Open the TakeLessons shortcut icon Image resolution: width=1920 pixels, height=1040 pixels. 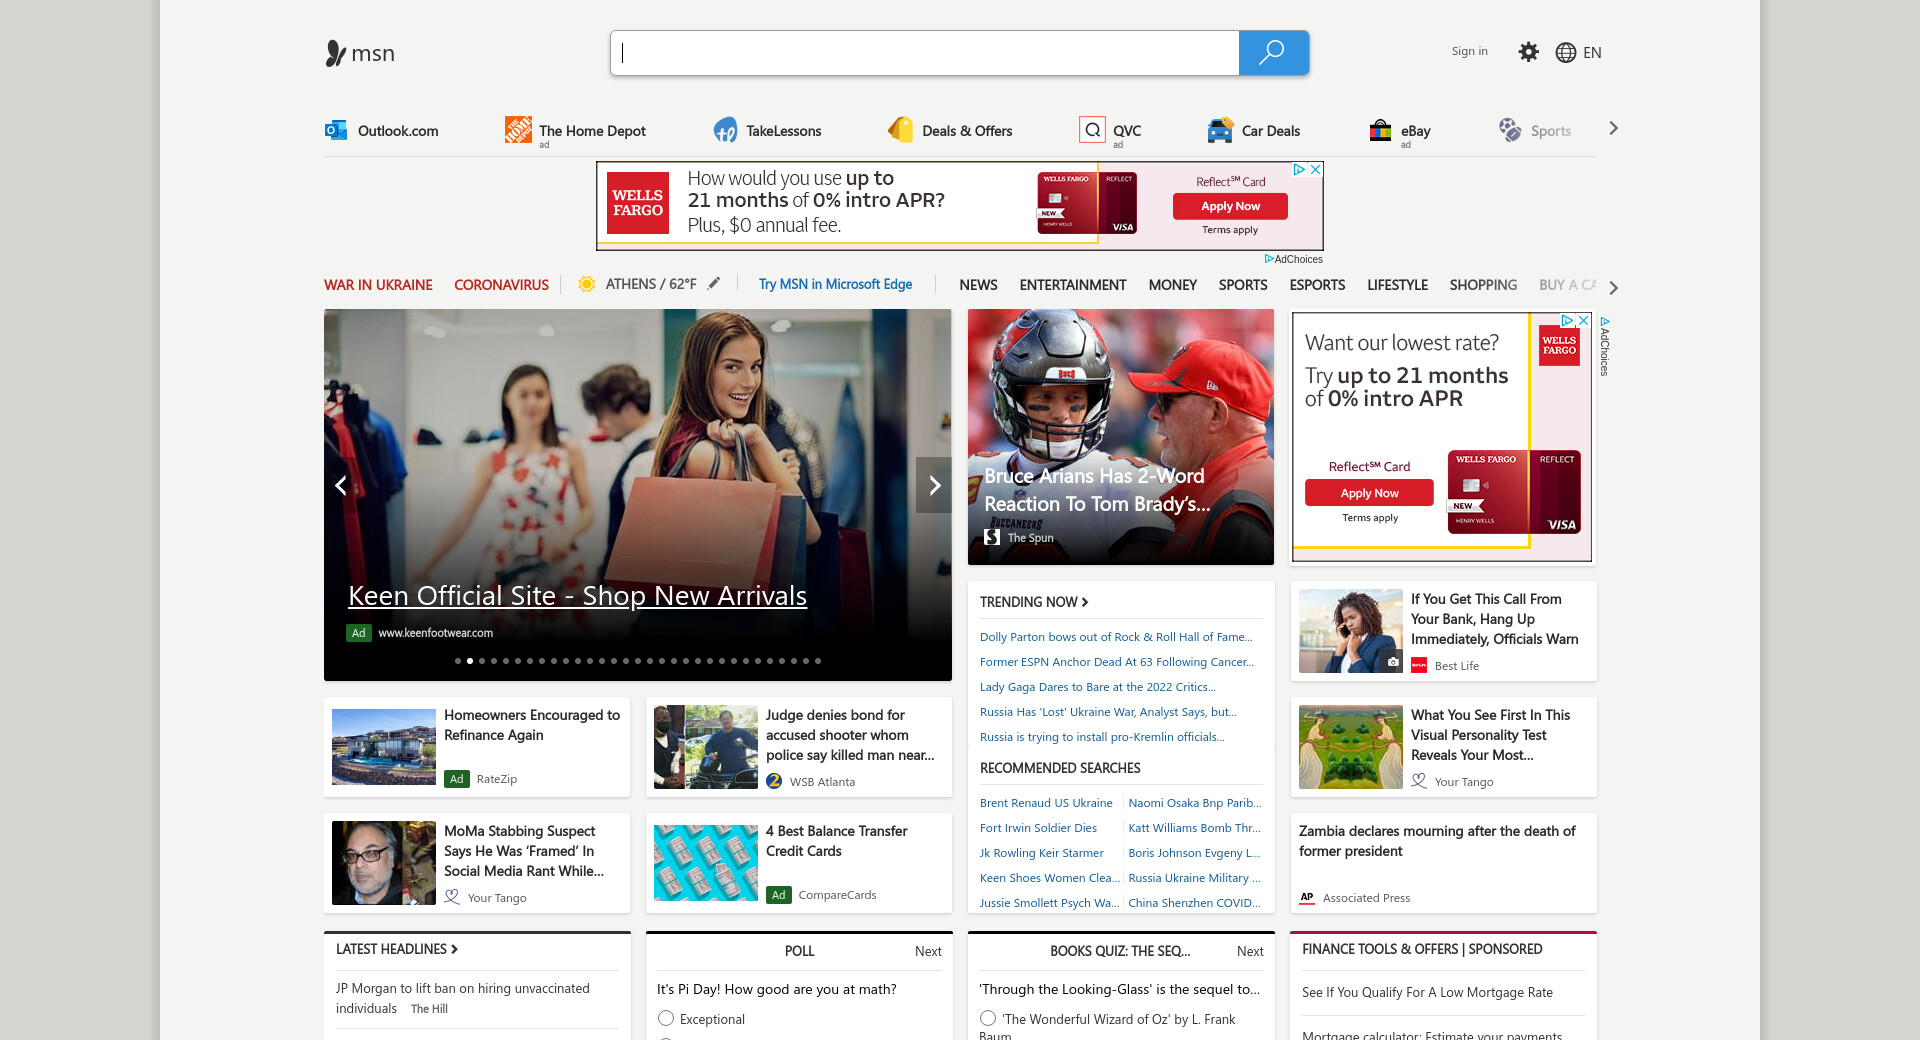(725, 130)
